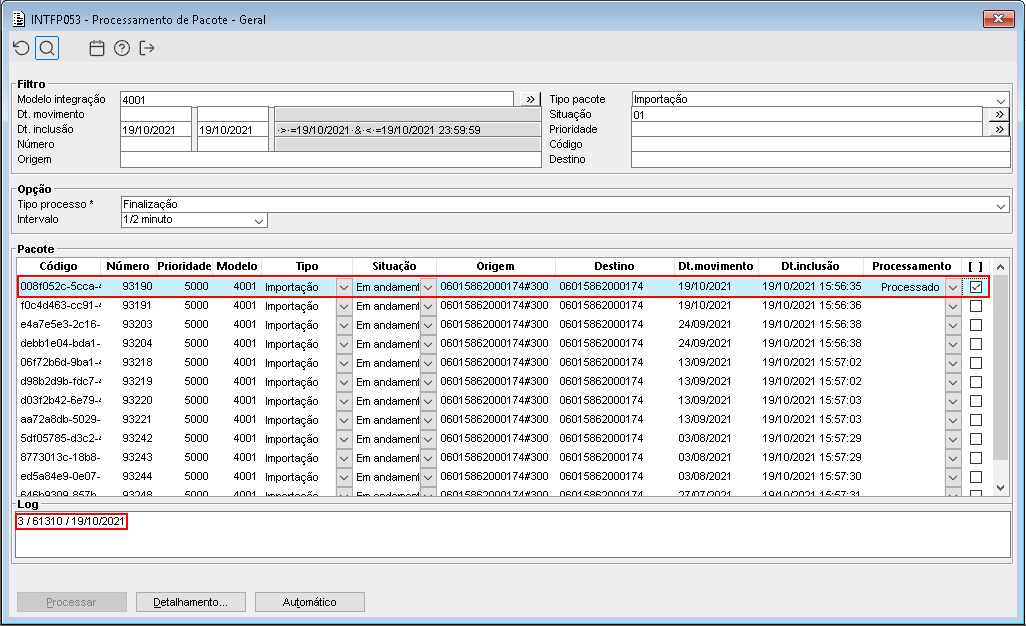Tick the checkbox for package 93218
Screen dimensions: 1026x626
[976, 363]
